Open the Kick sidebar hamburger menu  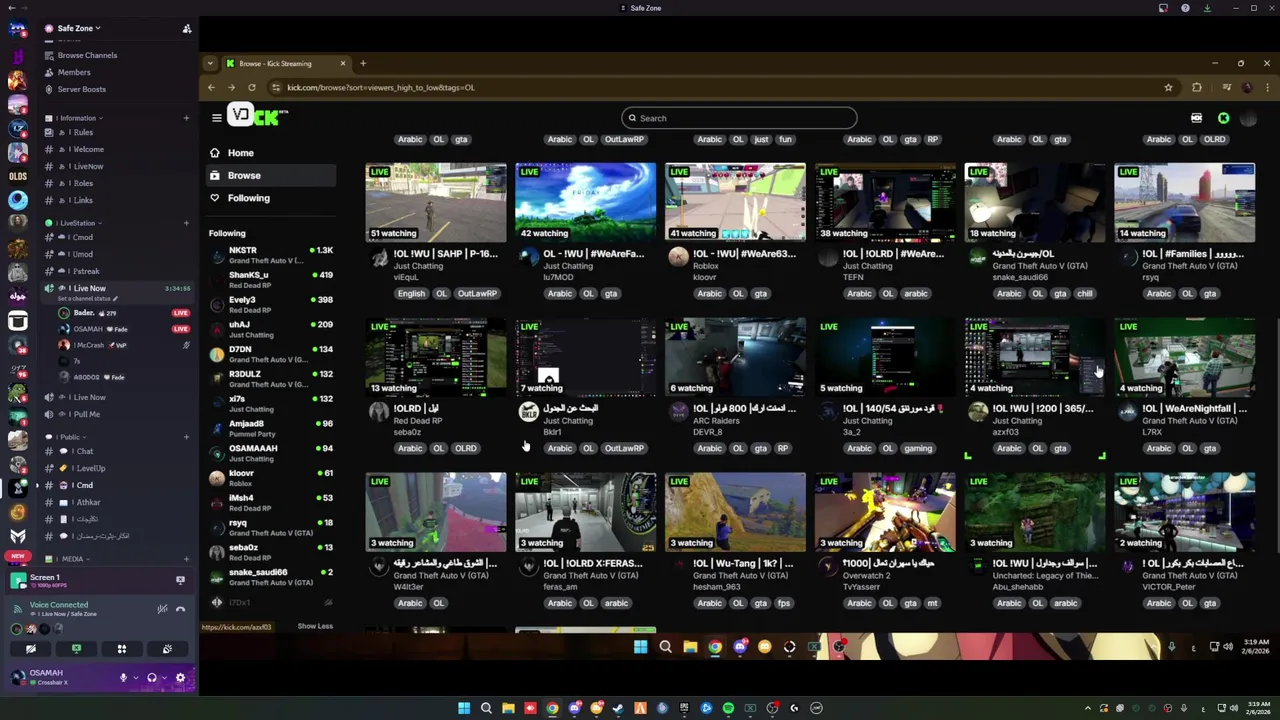pyautogui.click(x=216, y=118)
